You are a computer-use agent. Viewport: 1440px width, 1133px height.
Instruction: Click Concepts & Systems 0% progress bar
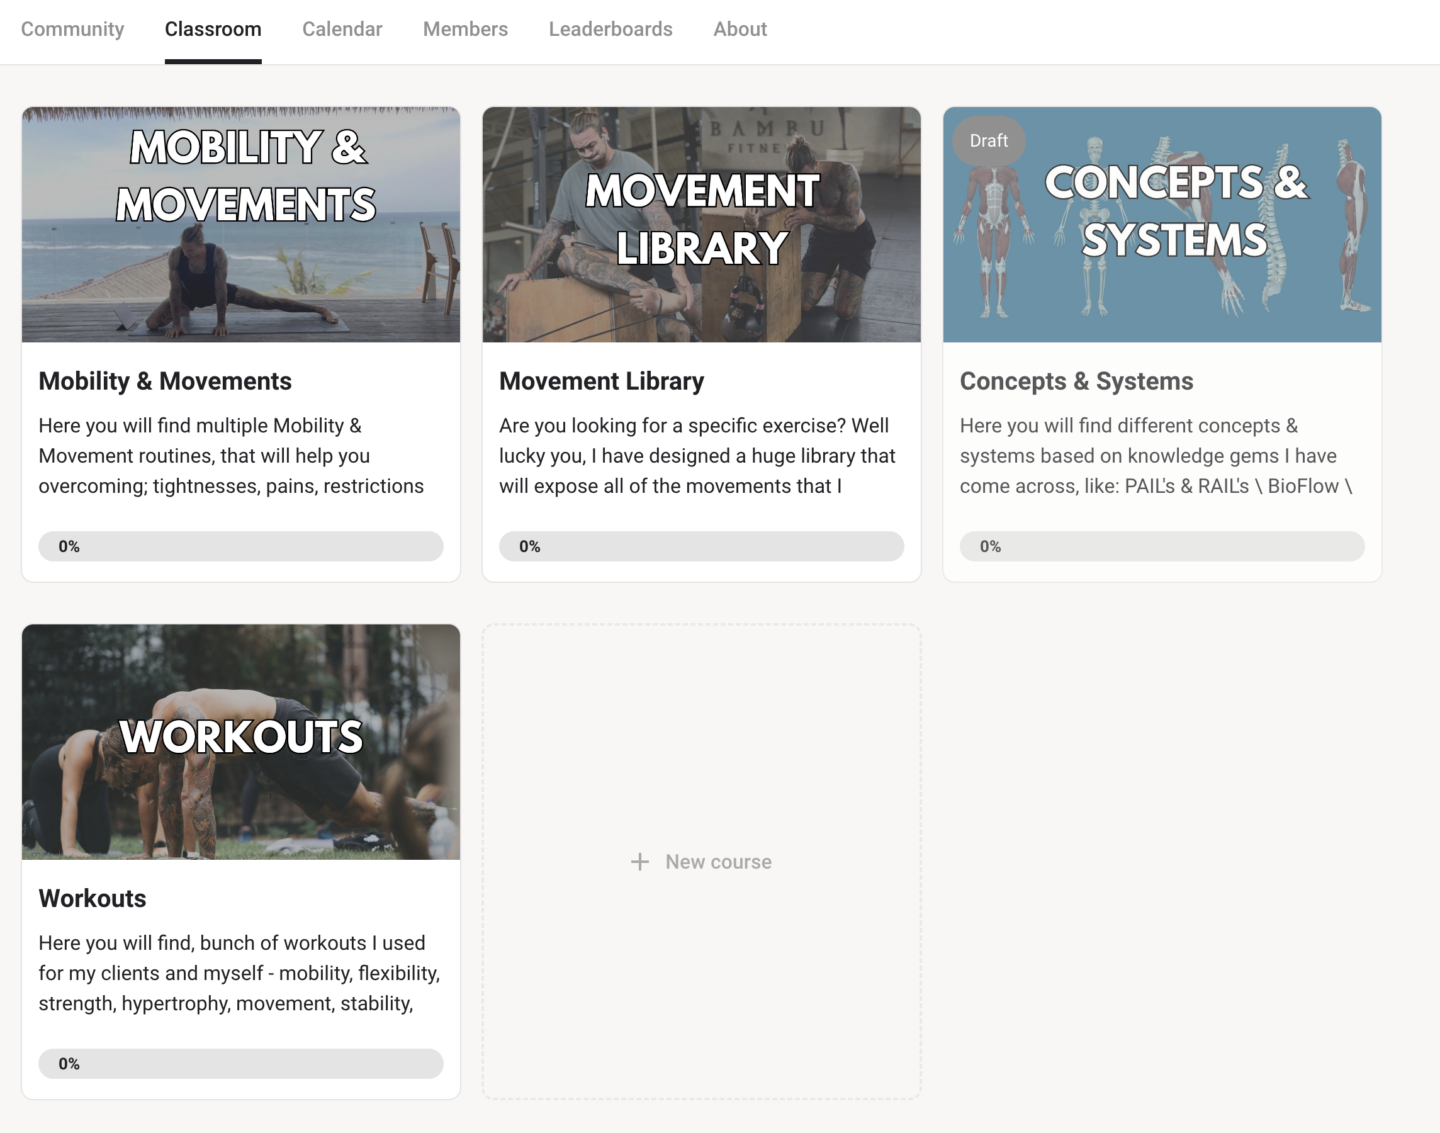(x=1162, y=546)
